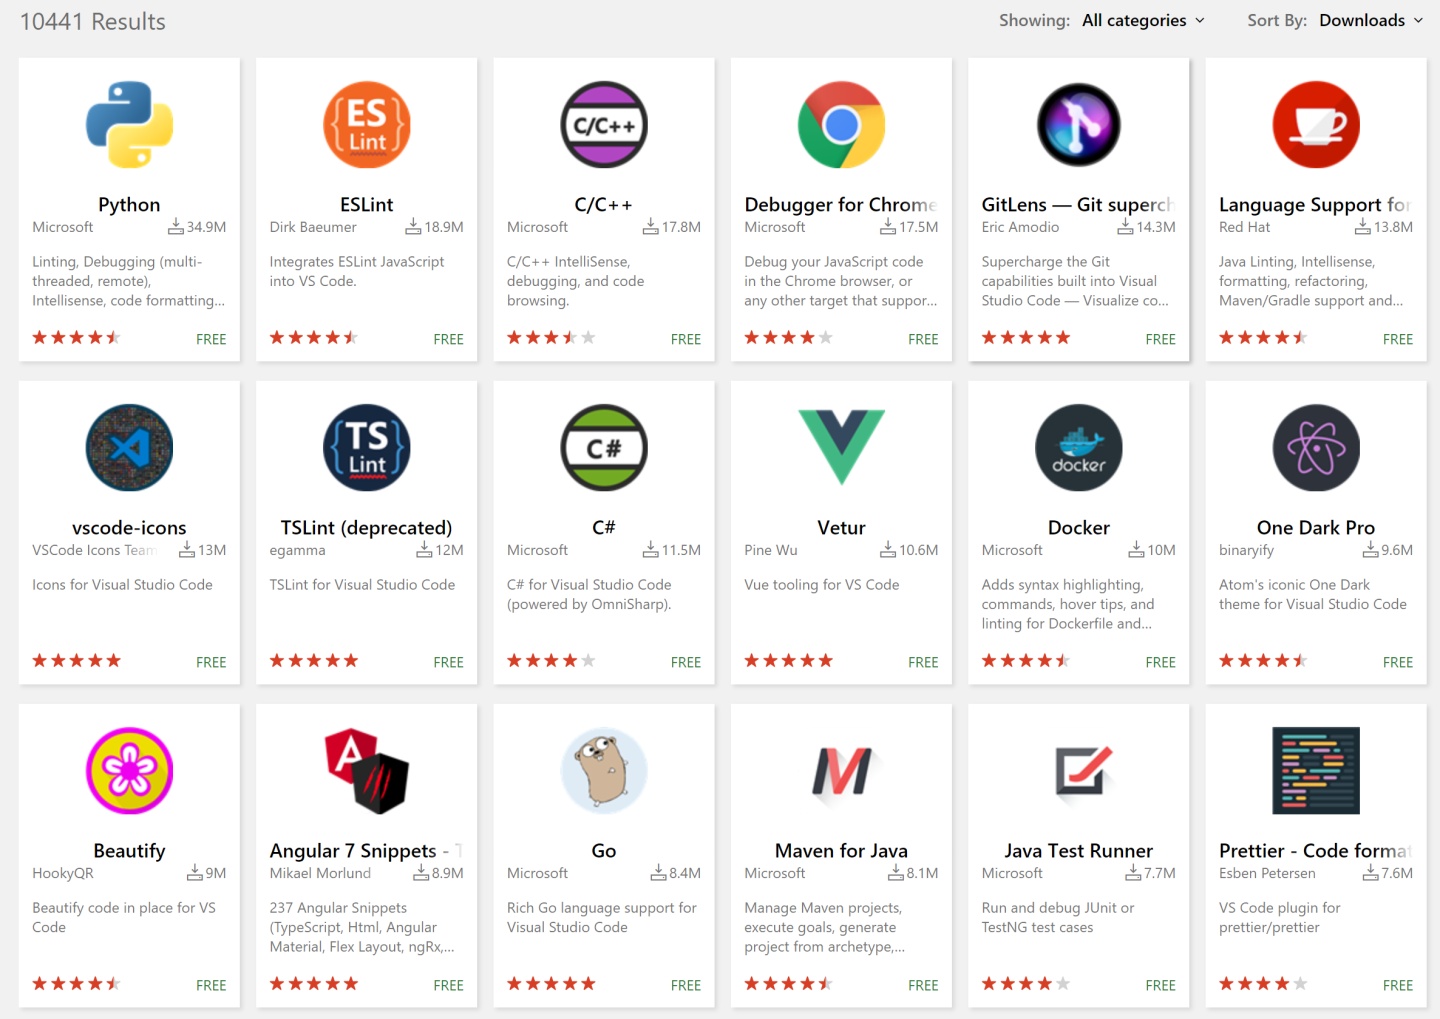Click the Docker whale icon
This screenshot has height=1019, width=1440.
click(x=1078, y=448)
